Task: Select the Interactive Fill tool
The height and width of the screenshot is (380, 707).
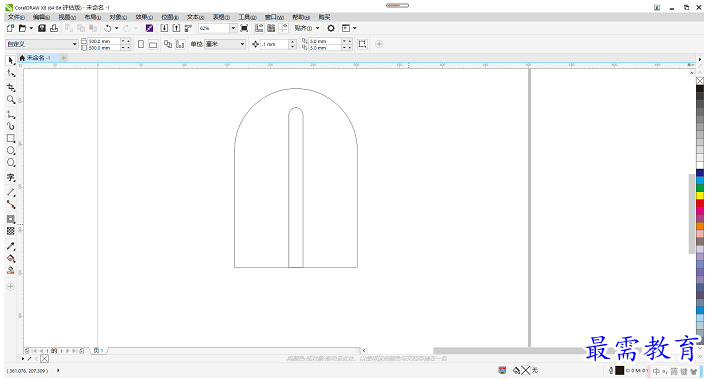Action: pos(11,258)
